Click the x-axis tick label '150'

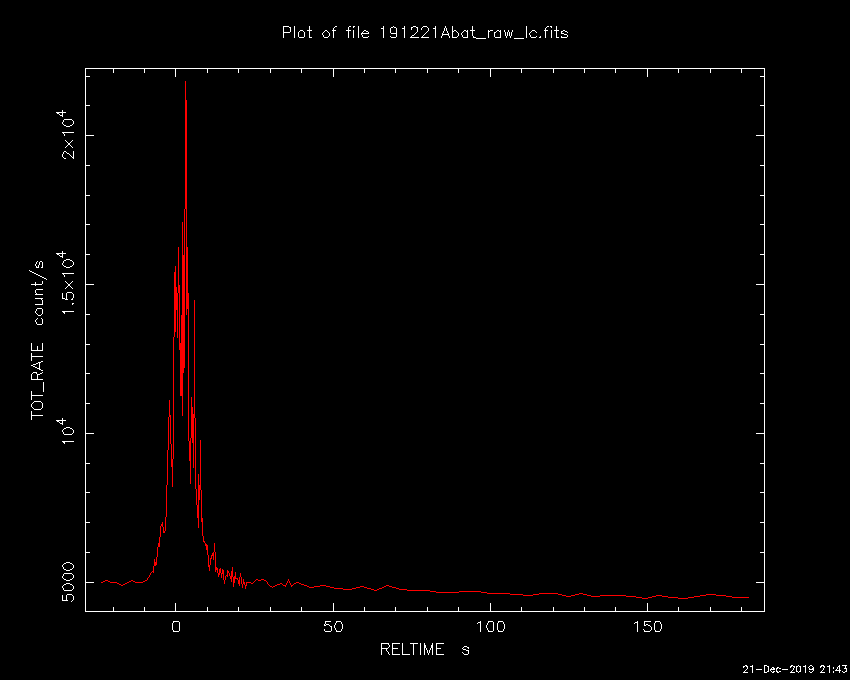pos(647,627)
